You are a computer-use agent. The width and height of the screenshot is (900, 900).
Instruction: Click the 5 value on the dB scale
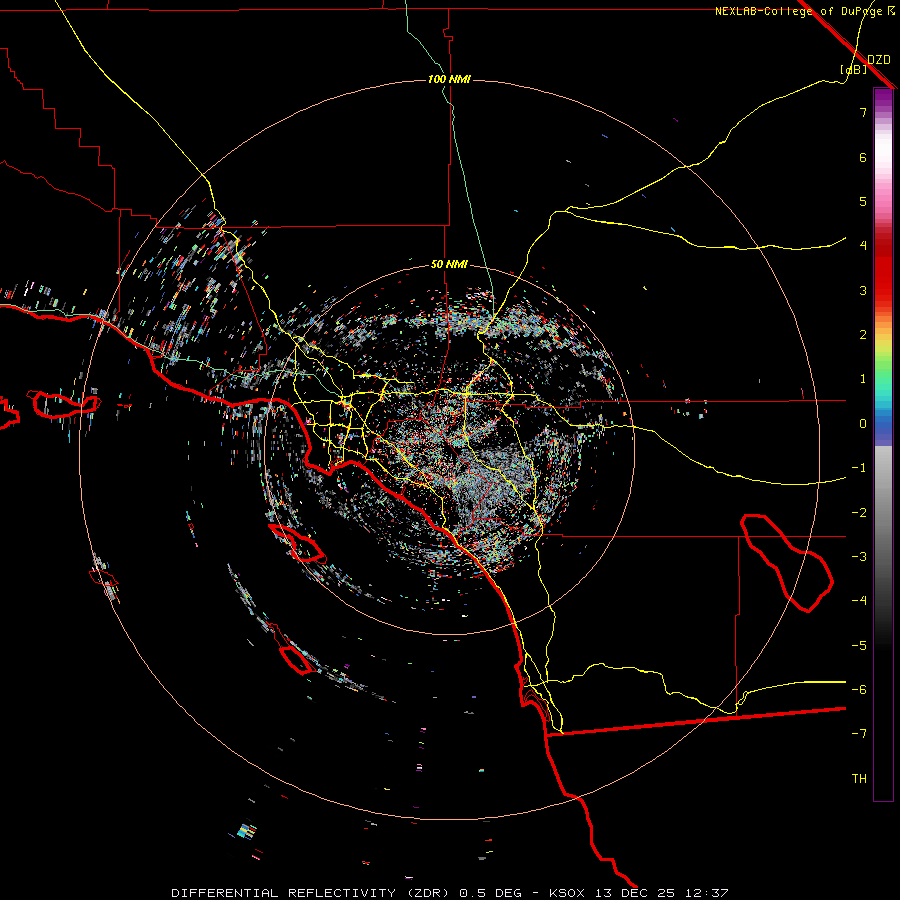863,201
